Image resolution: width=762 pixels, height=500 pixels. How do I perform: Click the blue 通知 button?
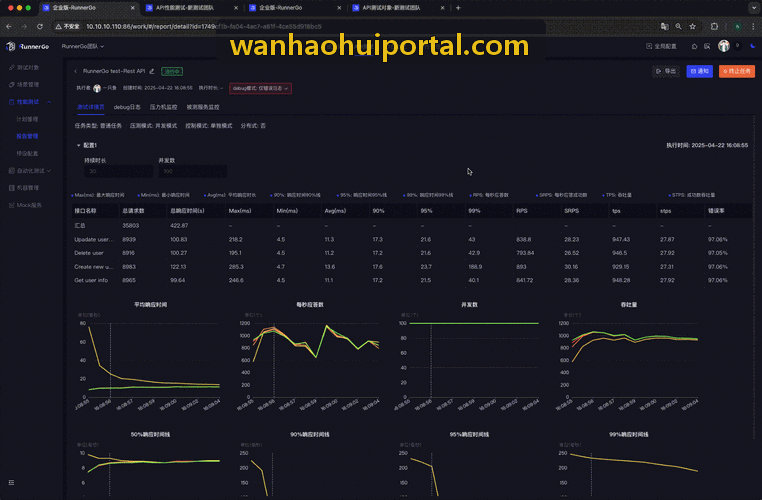point(699,71)
